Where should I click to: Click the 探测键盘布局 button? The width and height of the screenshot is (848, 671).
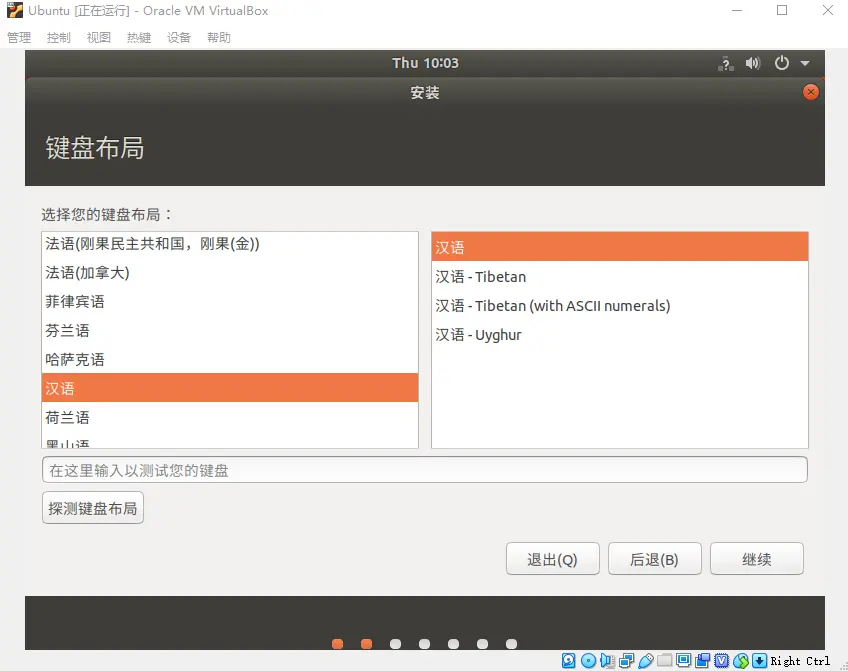(92, 508)
